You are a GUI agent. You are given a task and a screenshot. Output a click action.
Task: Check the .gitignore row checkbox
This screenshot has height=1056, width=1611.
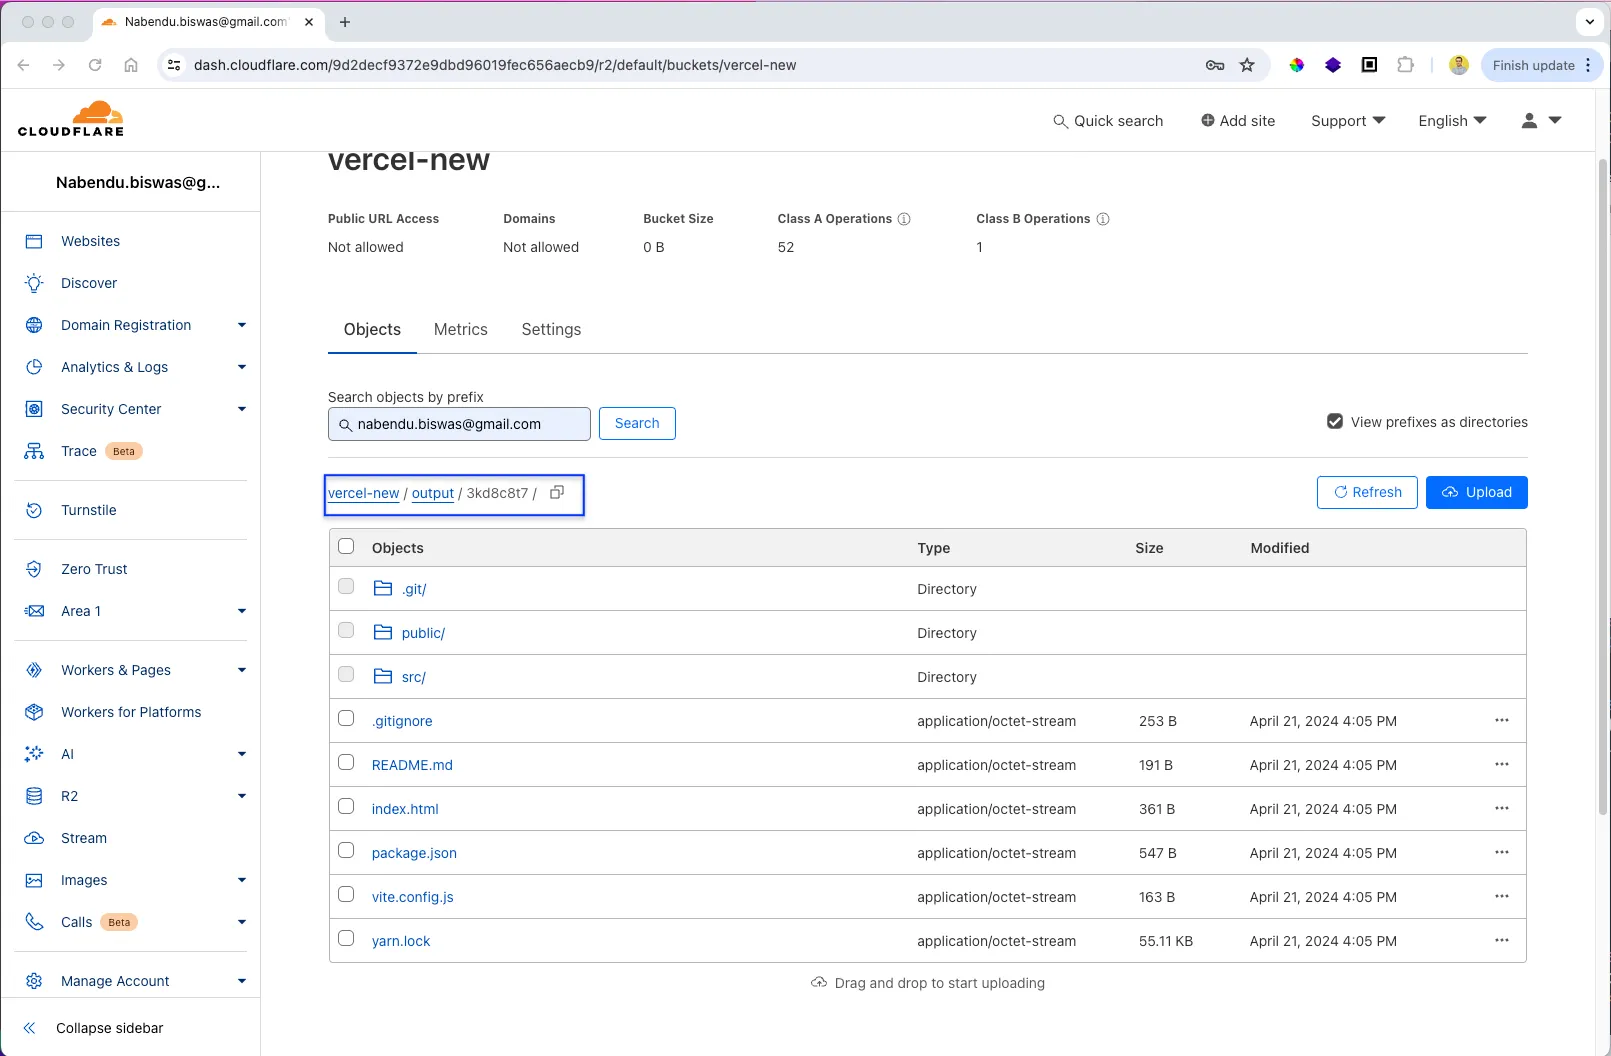point(346,718)
